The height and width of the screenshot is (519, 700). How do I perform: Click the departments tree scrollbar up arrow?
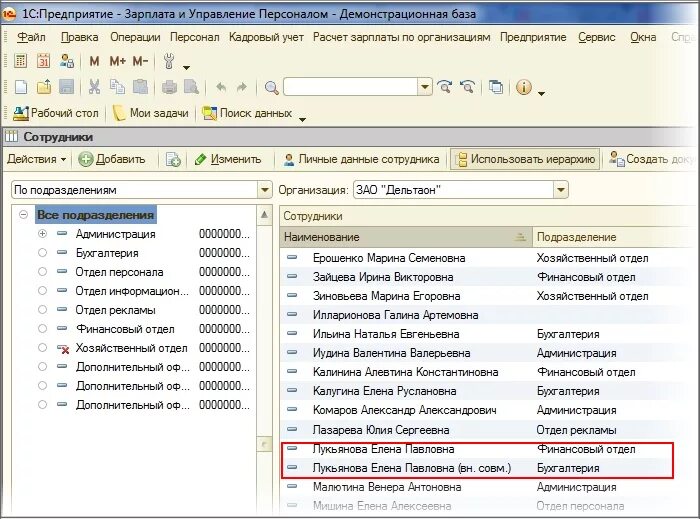[x=264, y=215]
